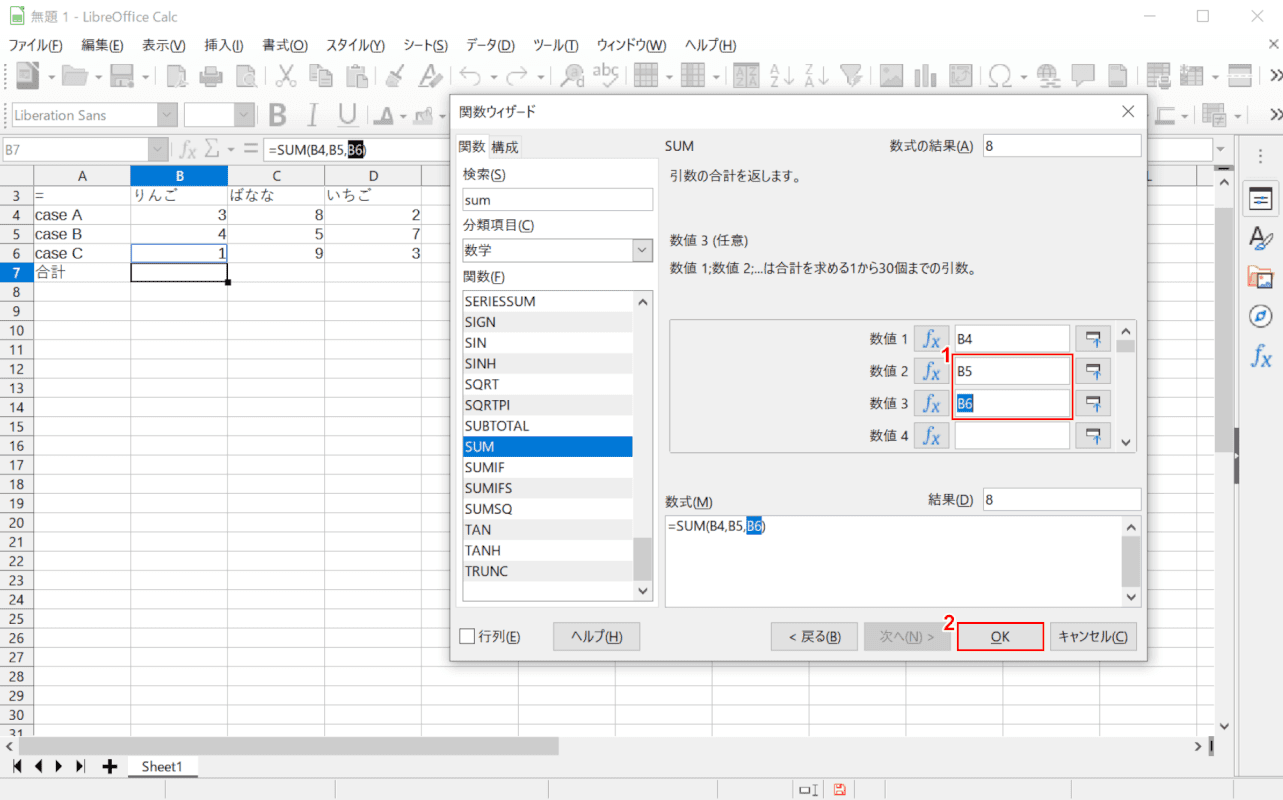Open the font name Liberation Sans dropdown
Screen dimensions: 1283x800
(168, 115)
